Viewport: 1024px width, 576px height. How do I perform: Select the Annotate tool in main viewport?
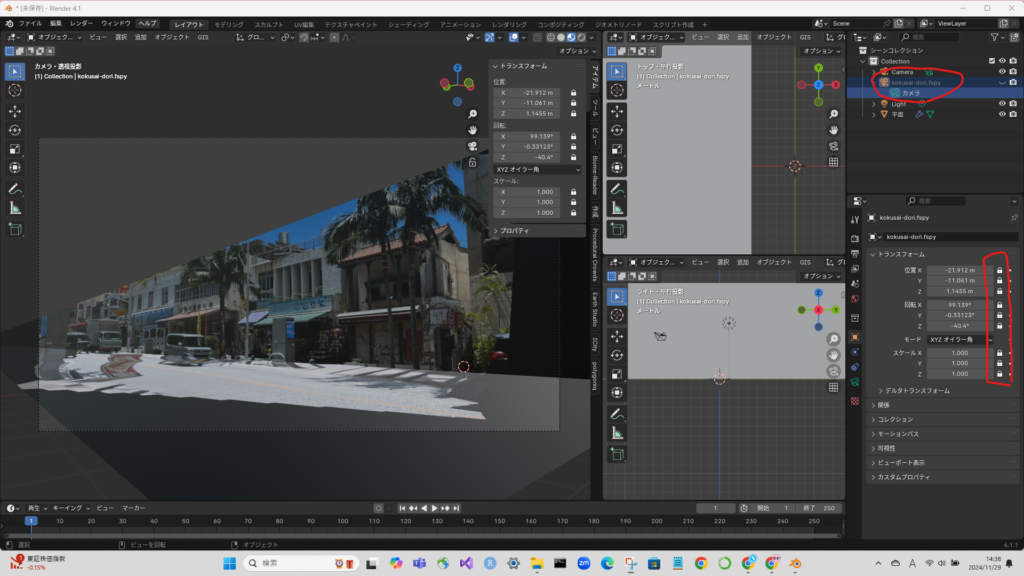[15, 188]
